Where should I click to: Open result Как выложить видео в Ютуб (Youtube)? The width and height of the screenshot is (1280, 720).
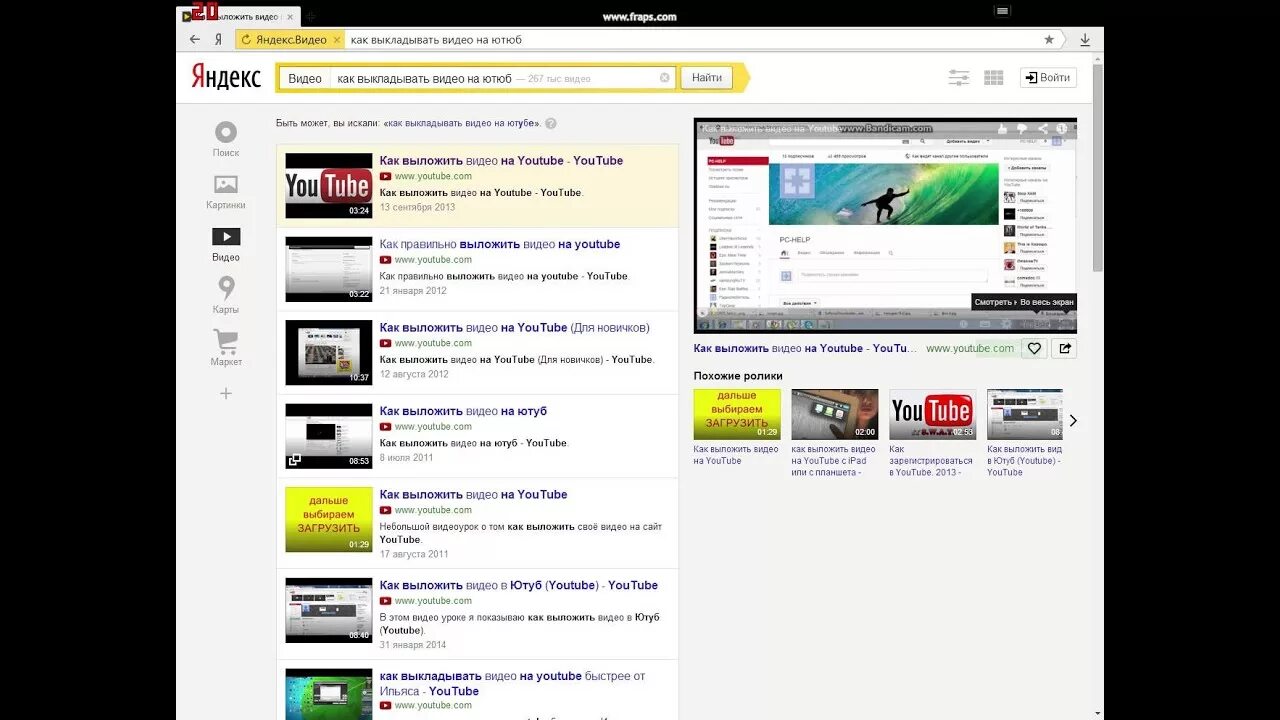(519, 585)
